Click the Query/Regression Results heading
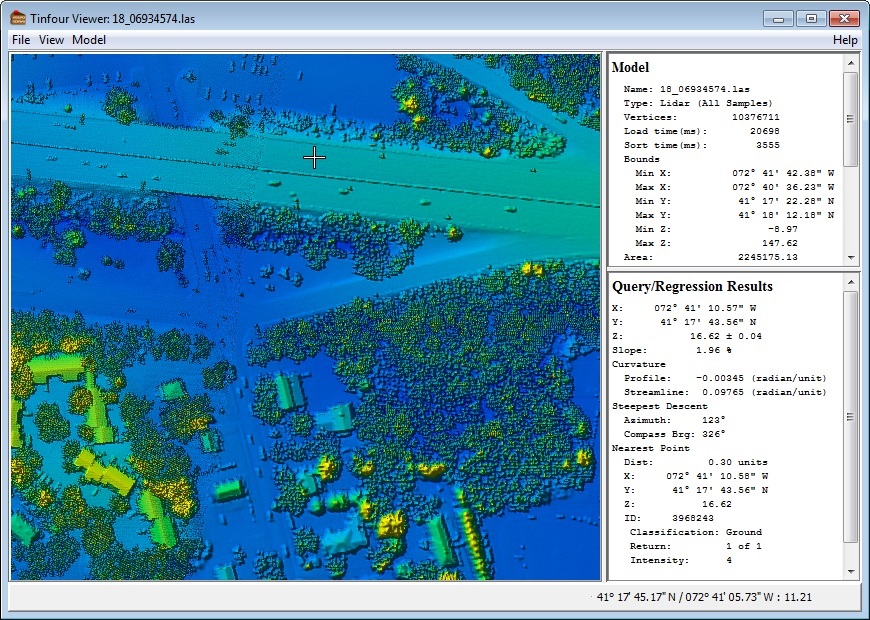 pos(692,286)
